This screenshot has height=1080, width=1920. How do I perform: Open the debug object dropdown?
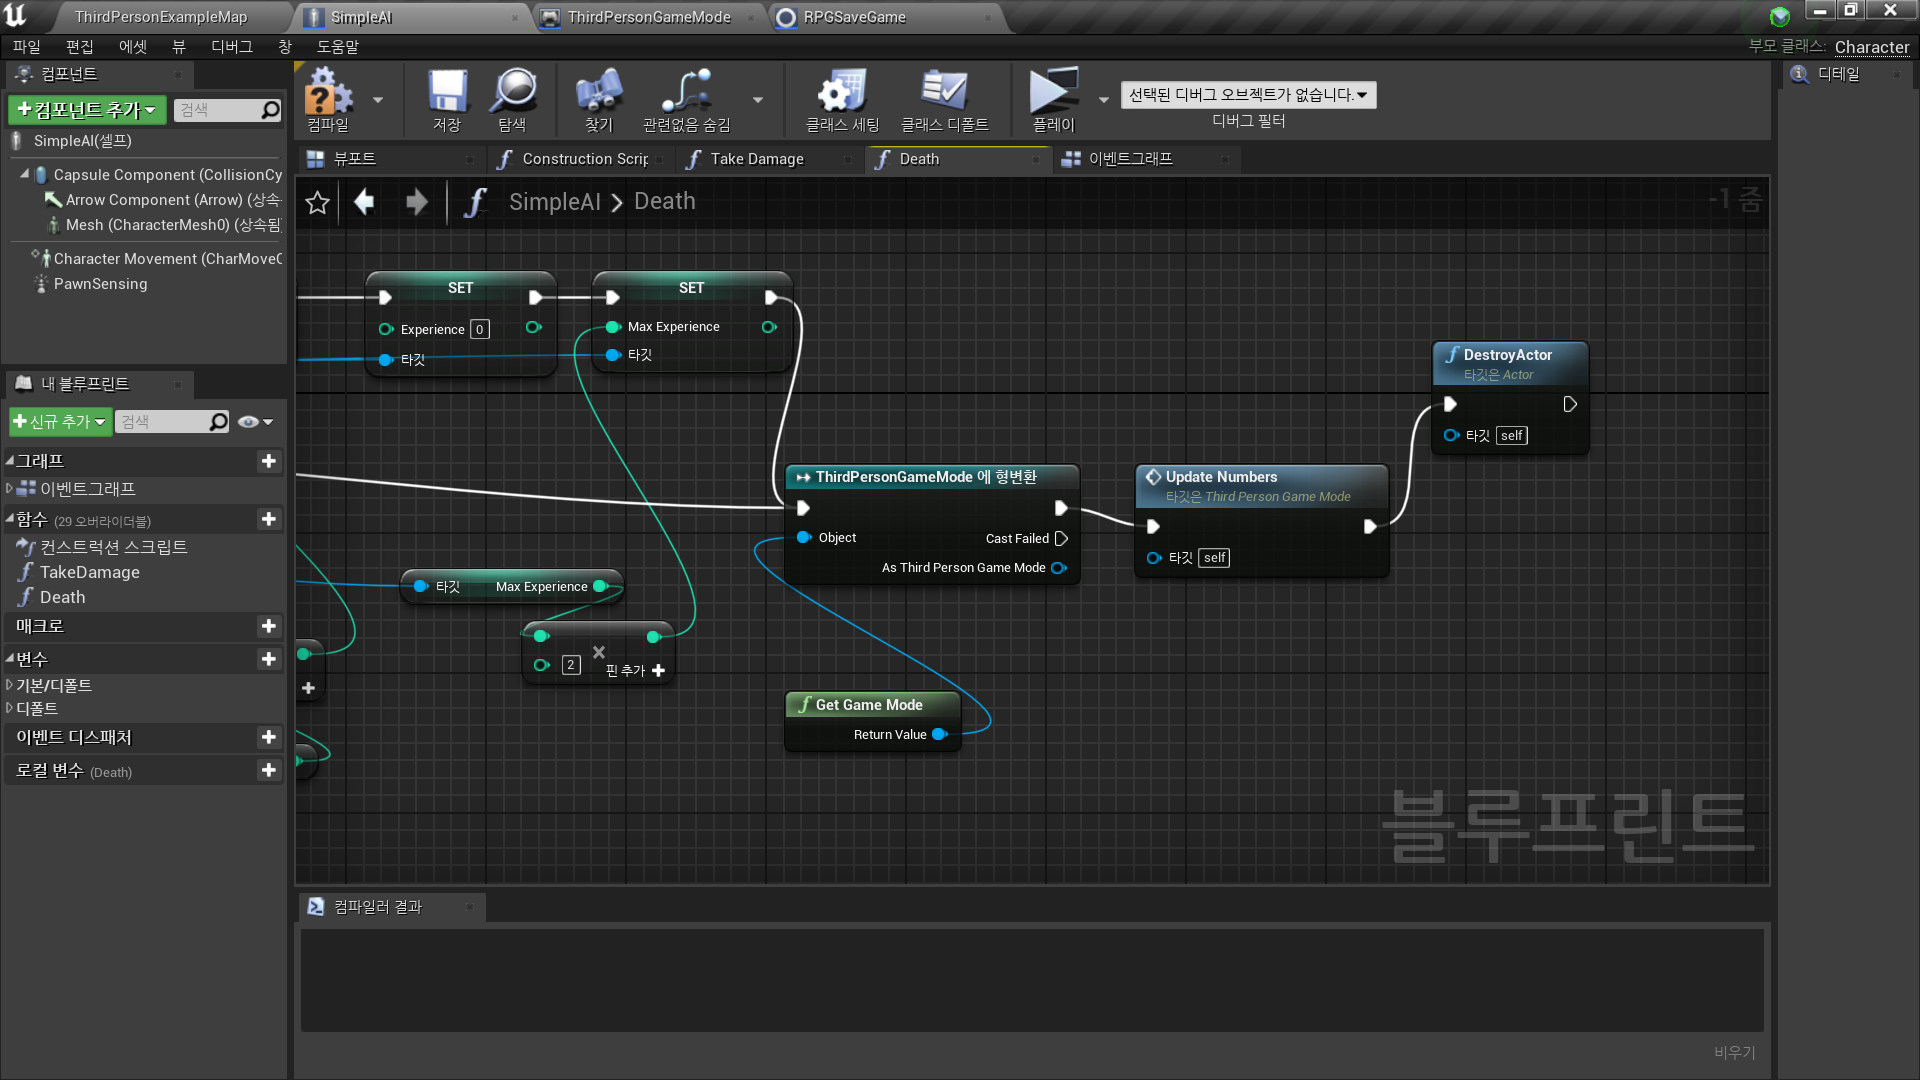(1248, 95)
